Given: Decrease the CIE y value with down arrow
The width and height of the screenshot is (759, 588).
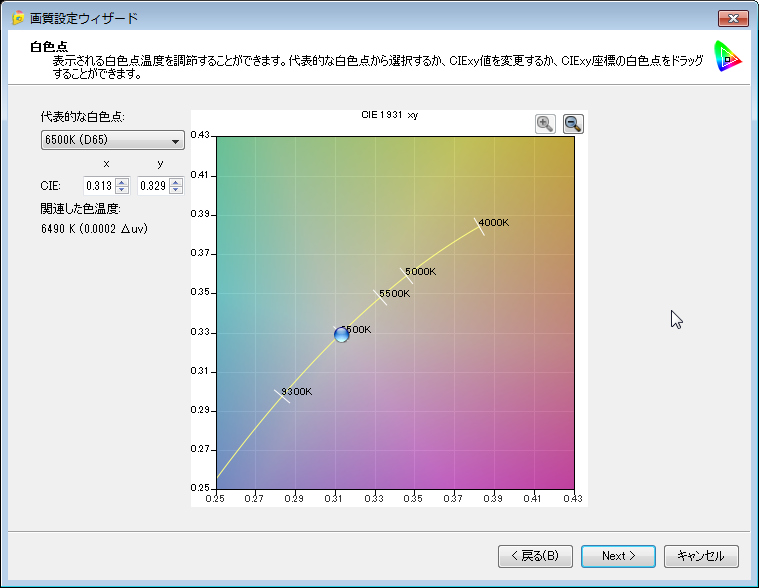Looking at the screenshot, I should 176,189.
